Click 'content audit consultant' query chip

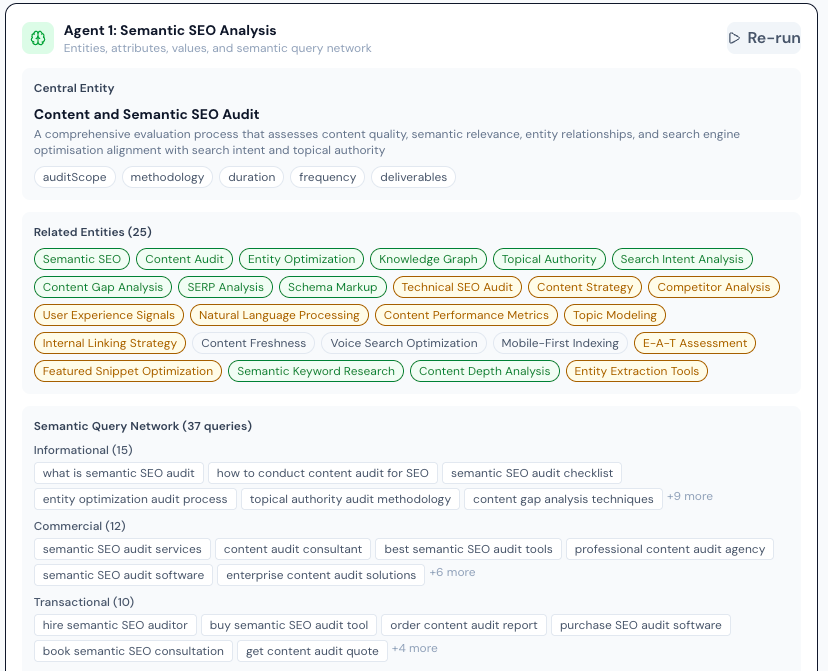293,549
